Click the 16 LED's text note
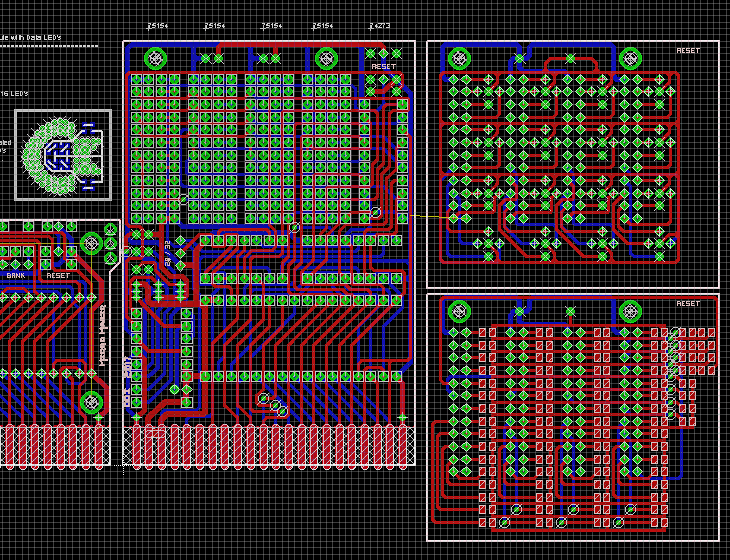The width and height of the screenshot is (730, 560). [14, 94]
